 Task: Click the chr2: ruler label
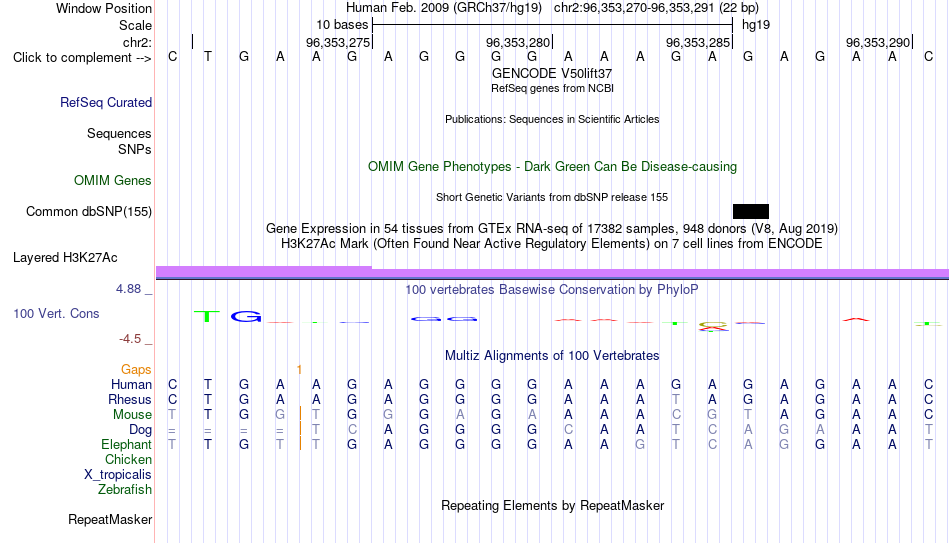[137, 42]
